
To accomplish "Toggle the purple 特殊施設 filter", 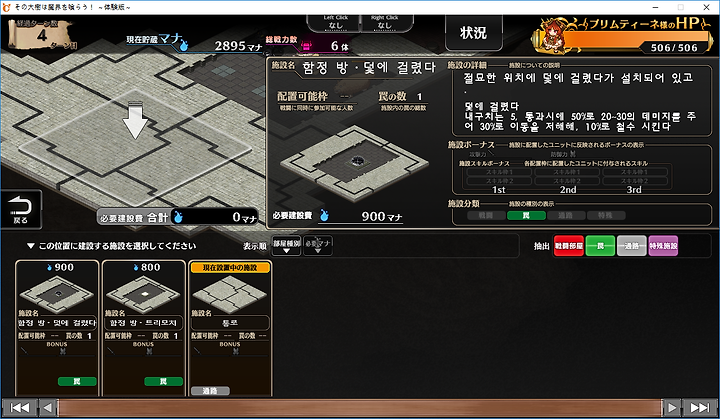I will tap(663, 246).
